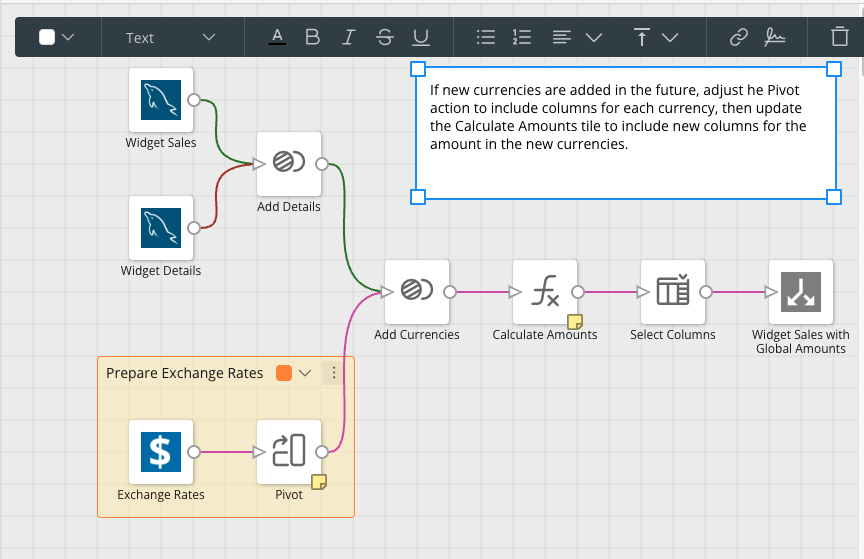Click the Widget Sales output connector
The image size is (864, 559).
coord(194,100)
